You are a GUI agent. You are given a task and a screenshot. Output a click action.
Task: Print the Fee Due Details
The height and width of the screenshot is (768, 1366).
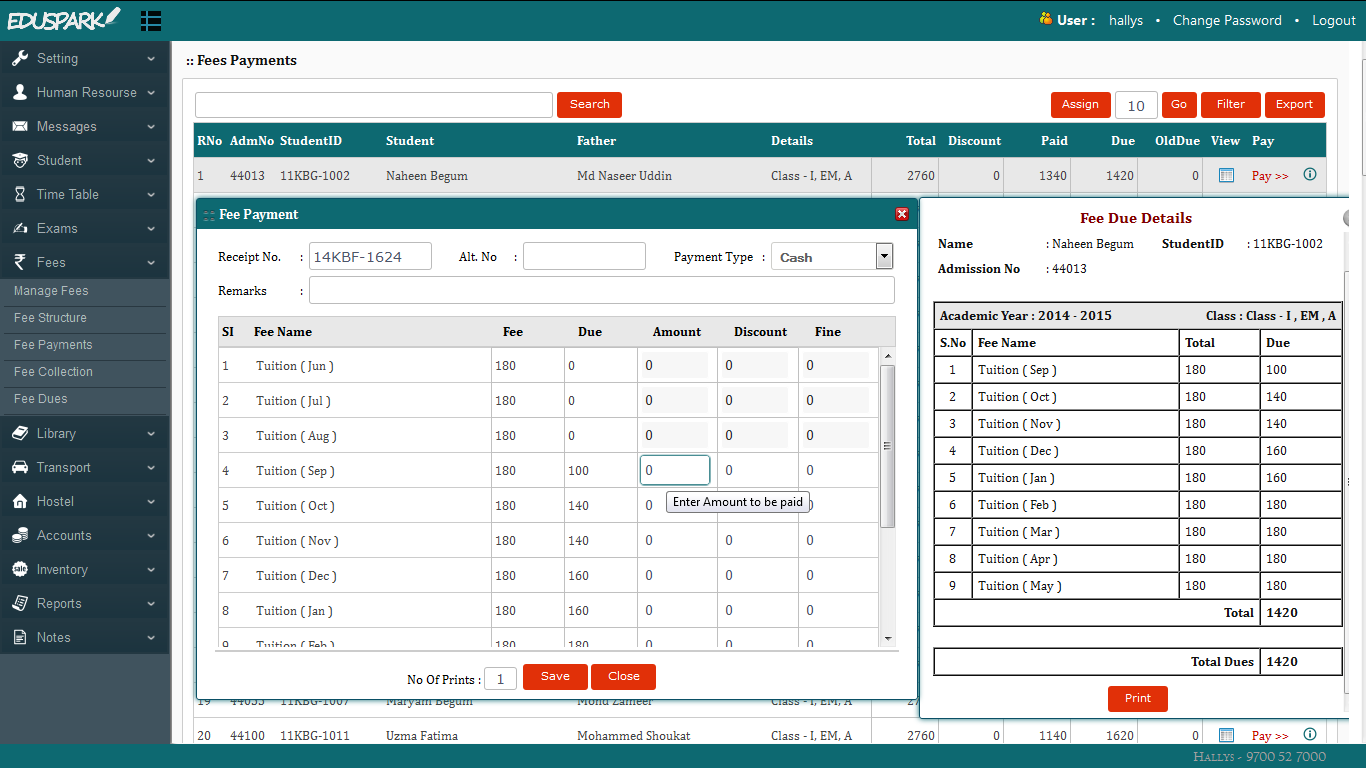pos(1137,699)
